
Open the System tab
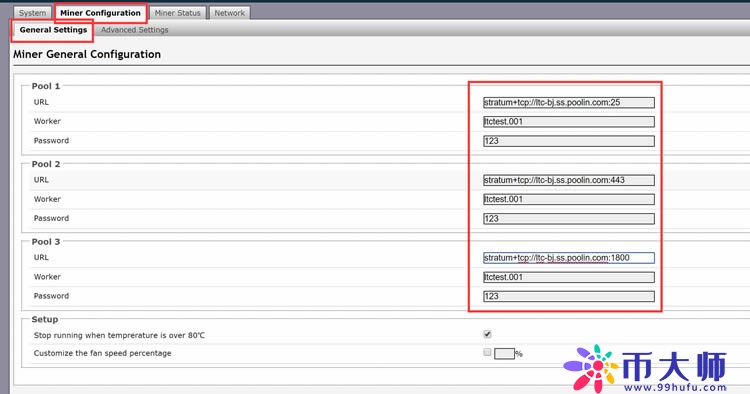(x=32, y=13)
